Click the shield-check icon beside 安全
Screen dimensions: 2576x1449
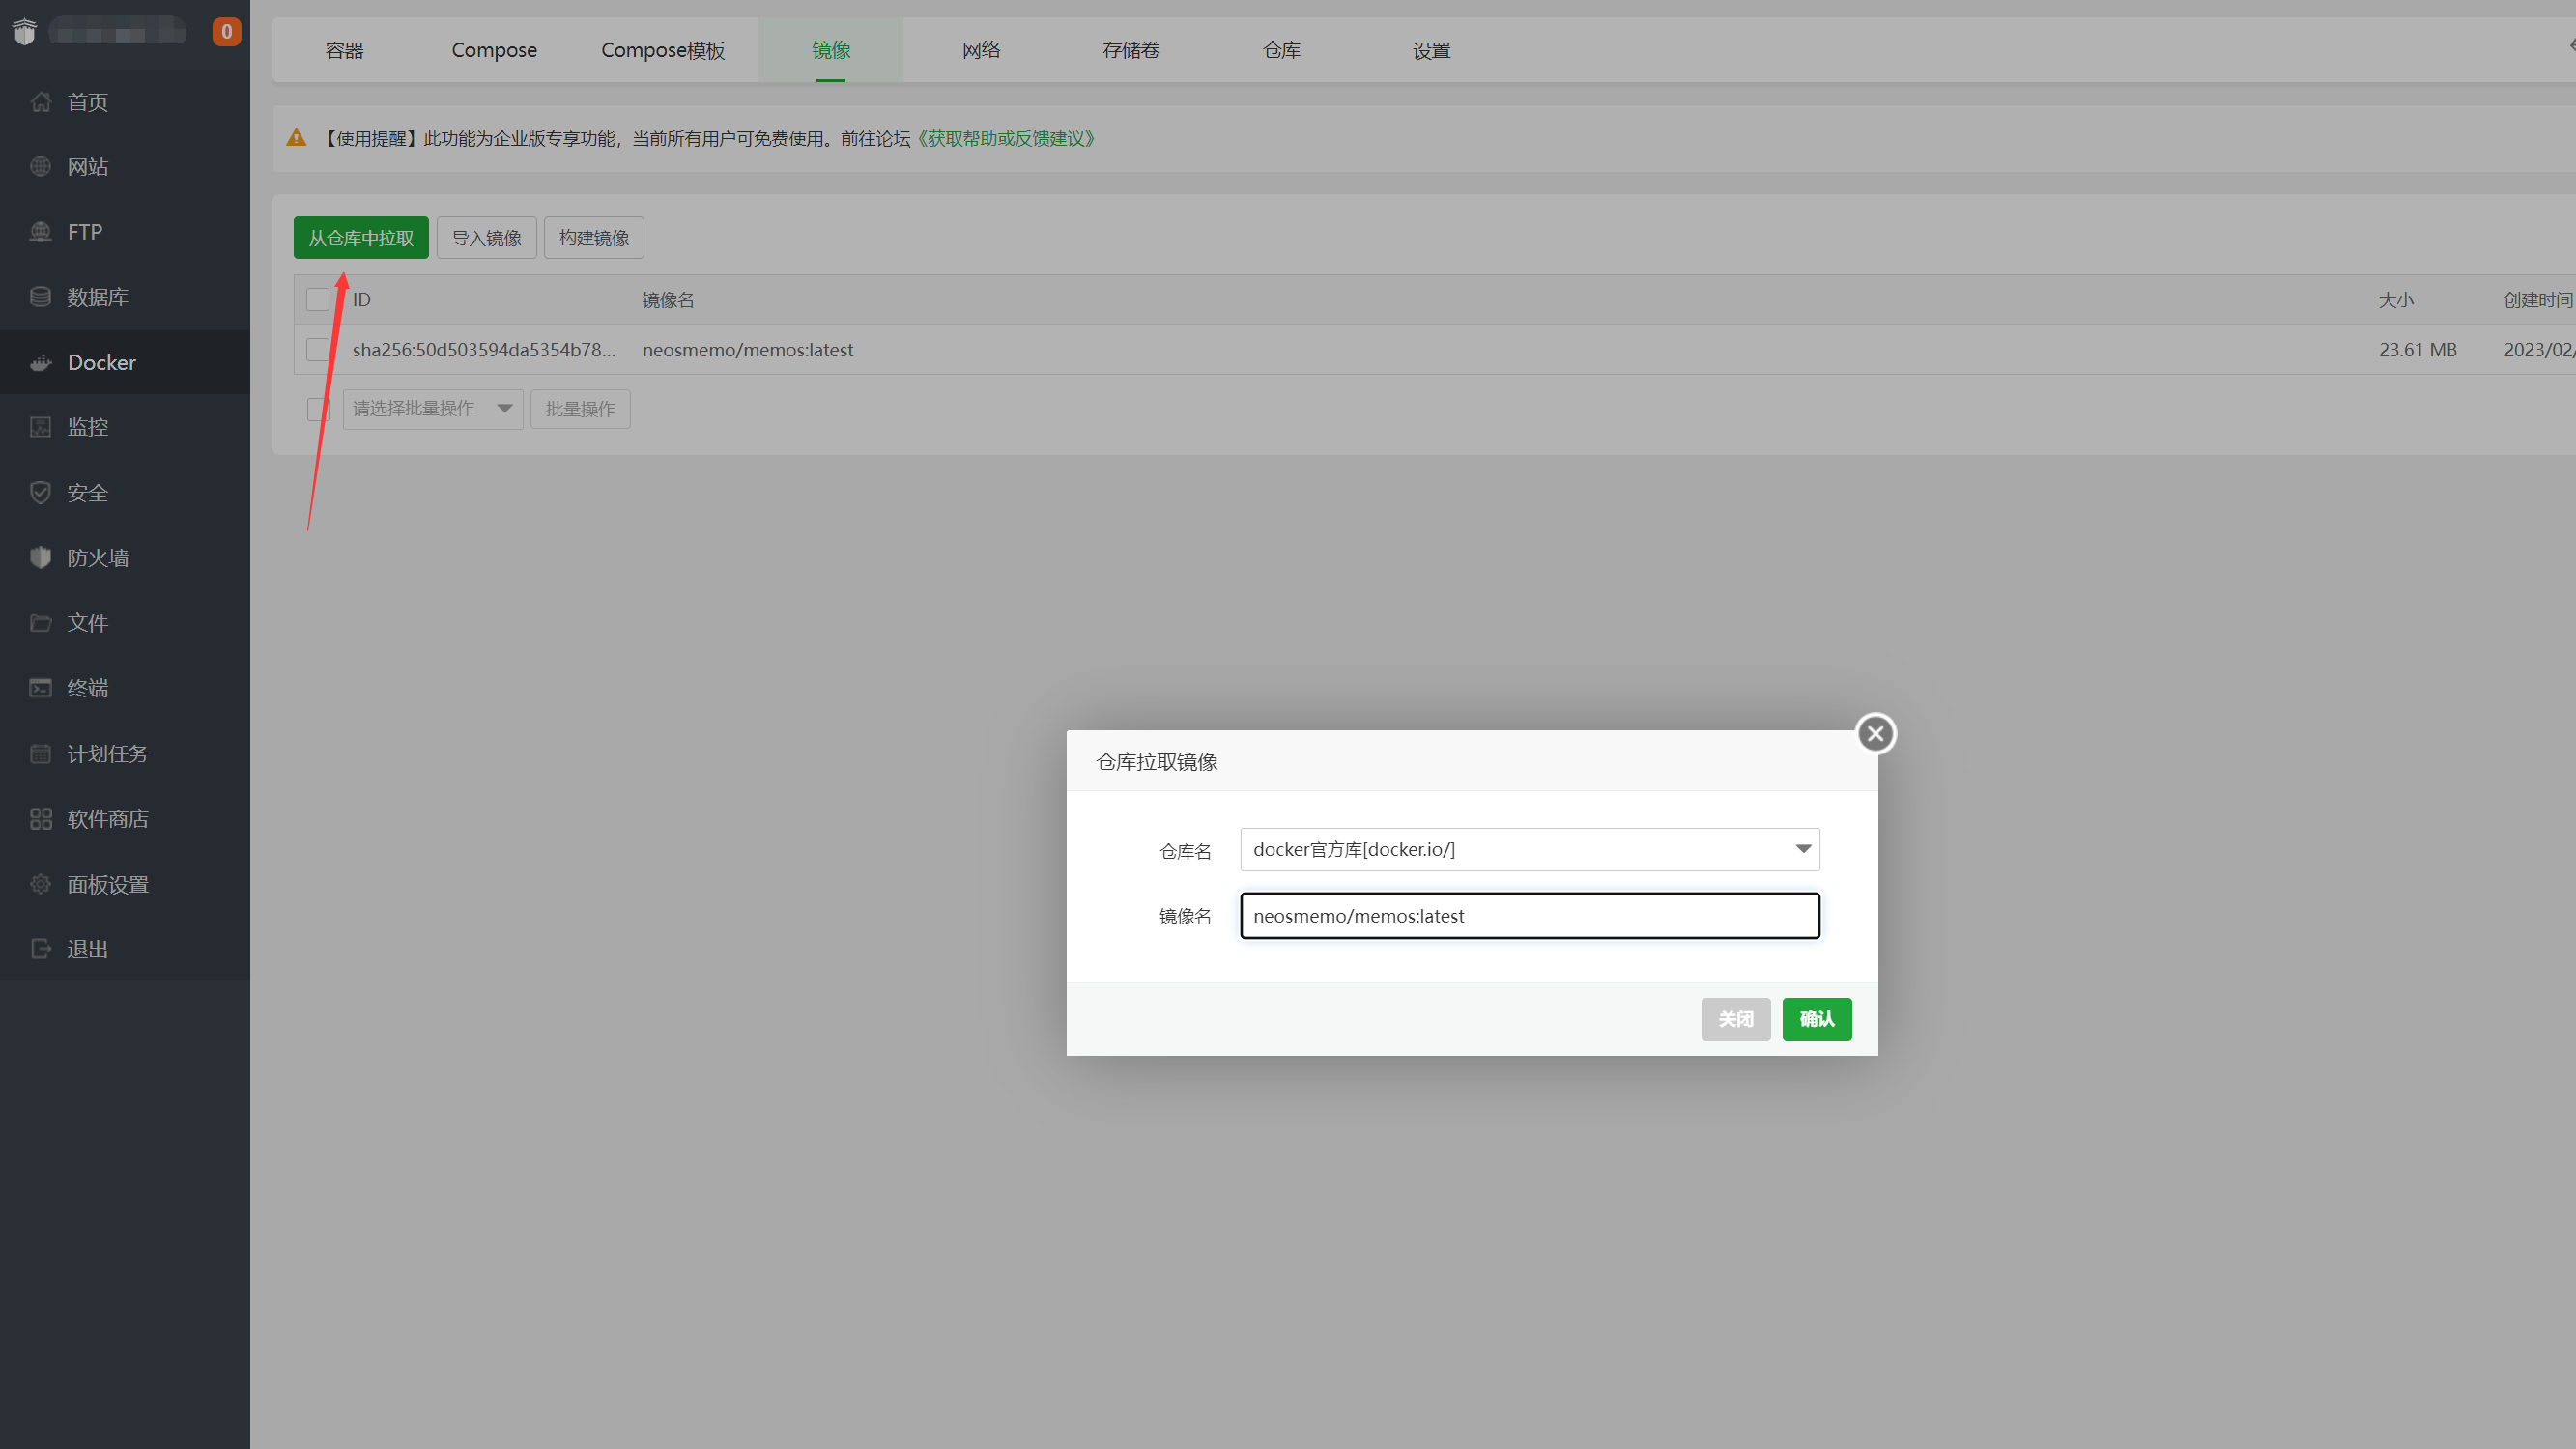tap(40, 493)
